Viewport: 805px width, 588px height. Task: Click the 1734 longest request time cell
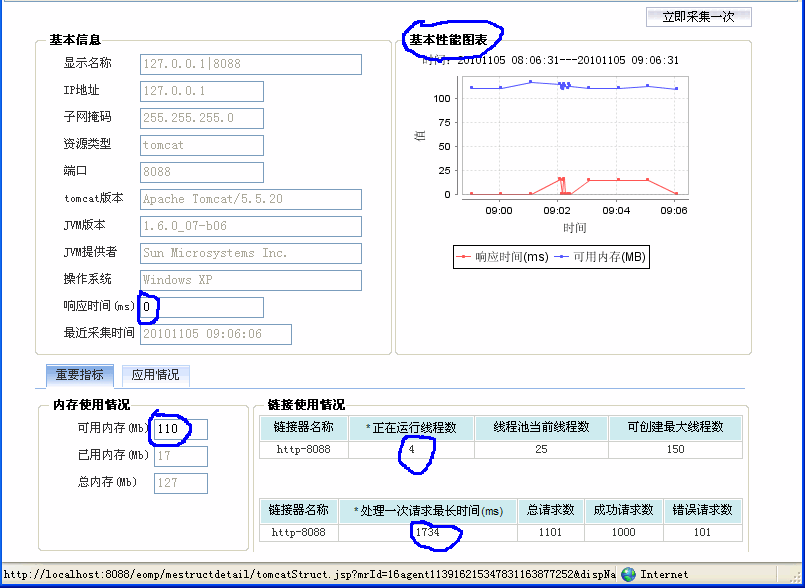[428, 533]
